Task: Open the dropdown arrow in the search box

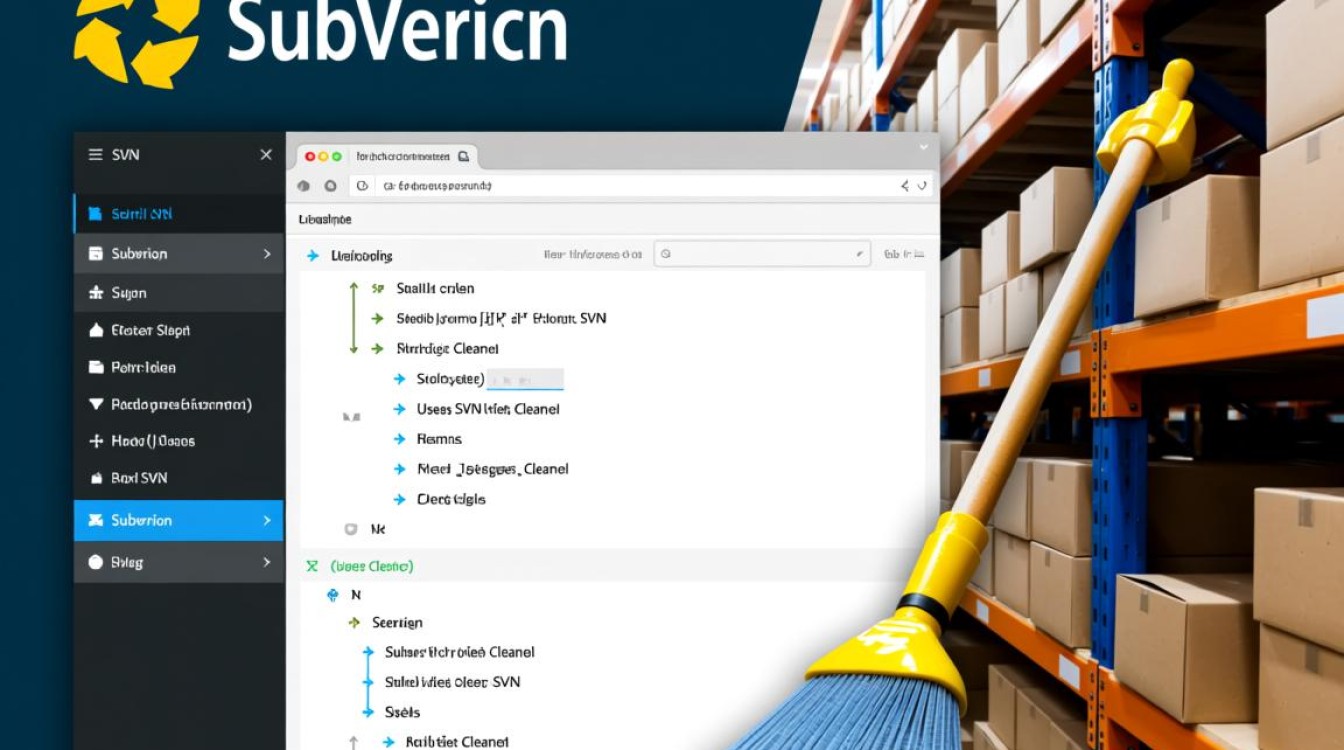Action: click(858, 255)
